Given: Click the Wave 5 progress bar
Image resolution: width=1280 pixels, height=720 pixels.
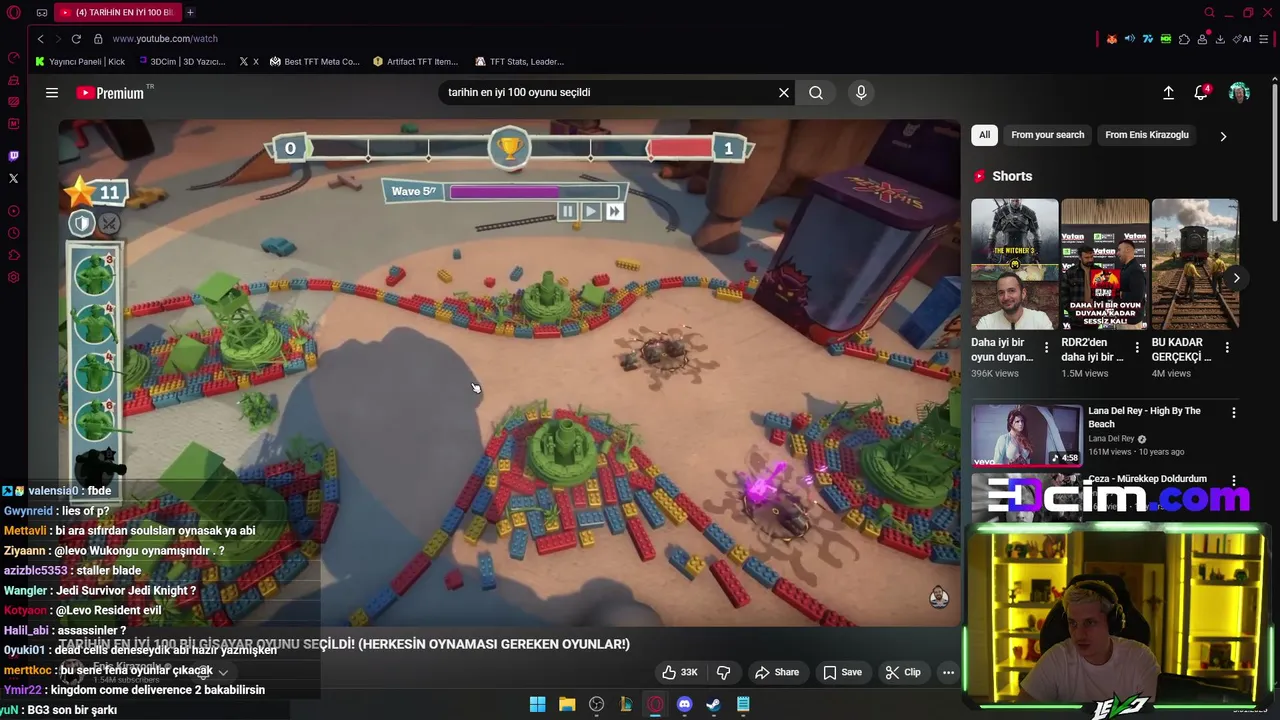Looking at the screenshot, I should [x=534, y=191].
